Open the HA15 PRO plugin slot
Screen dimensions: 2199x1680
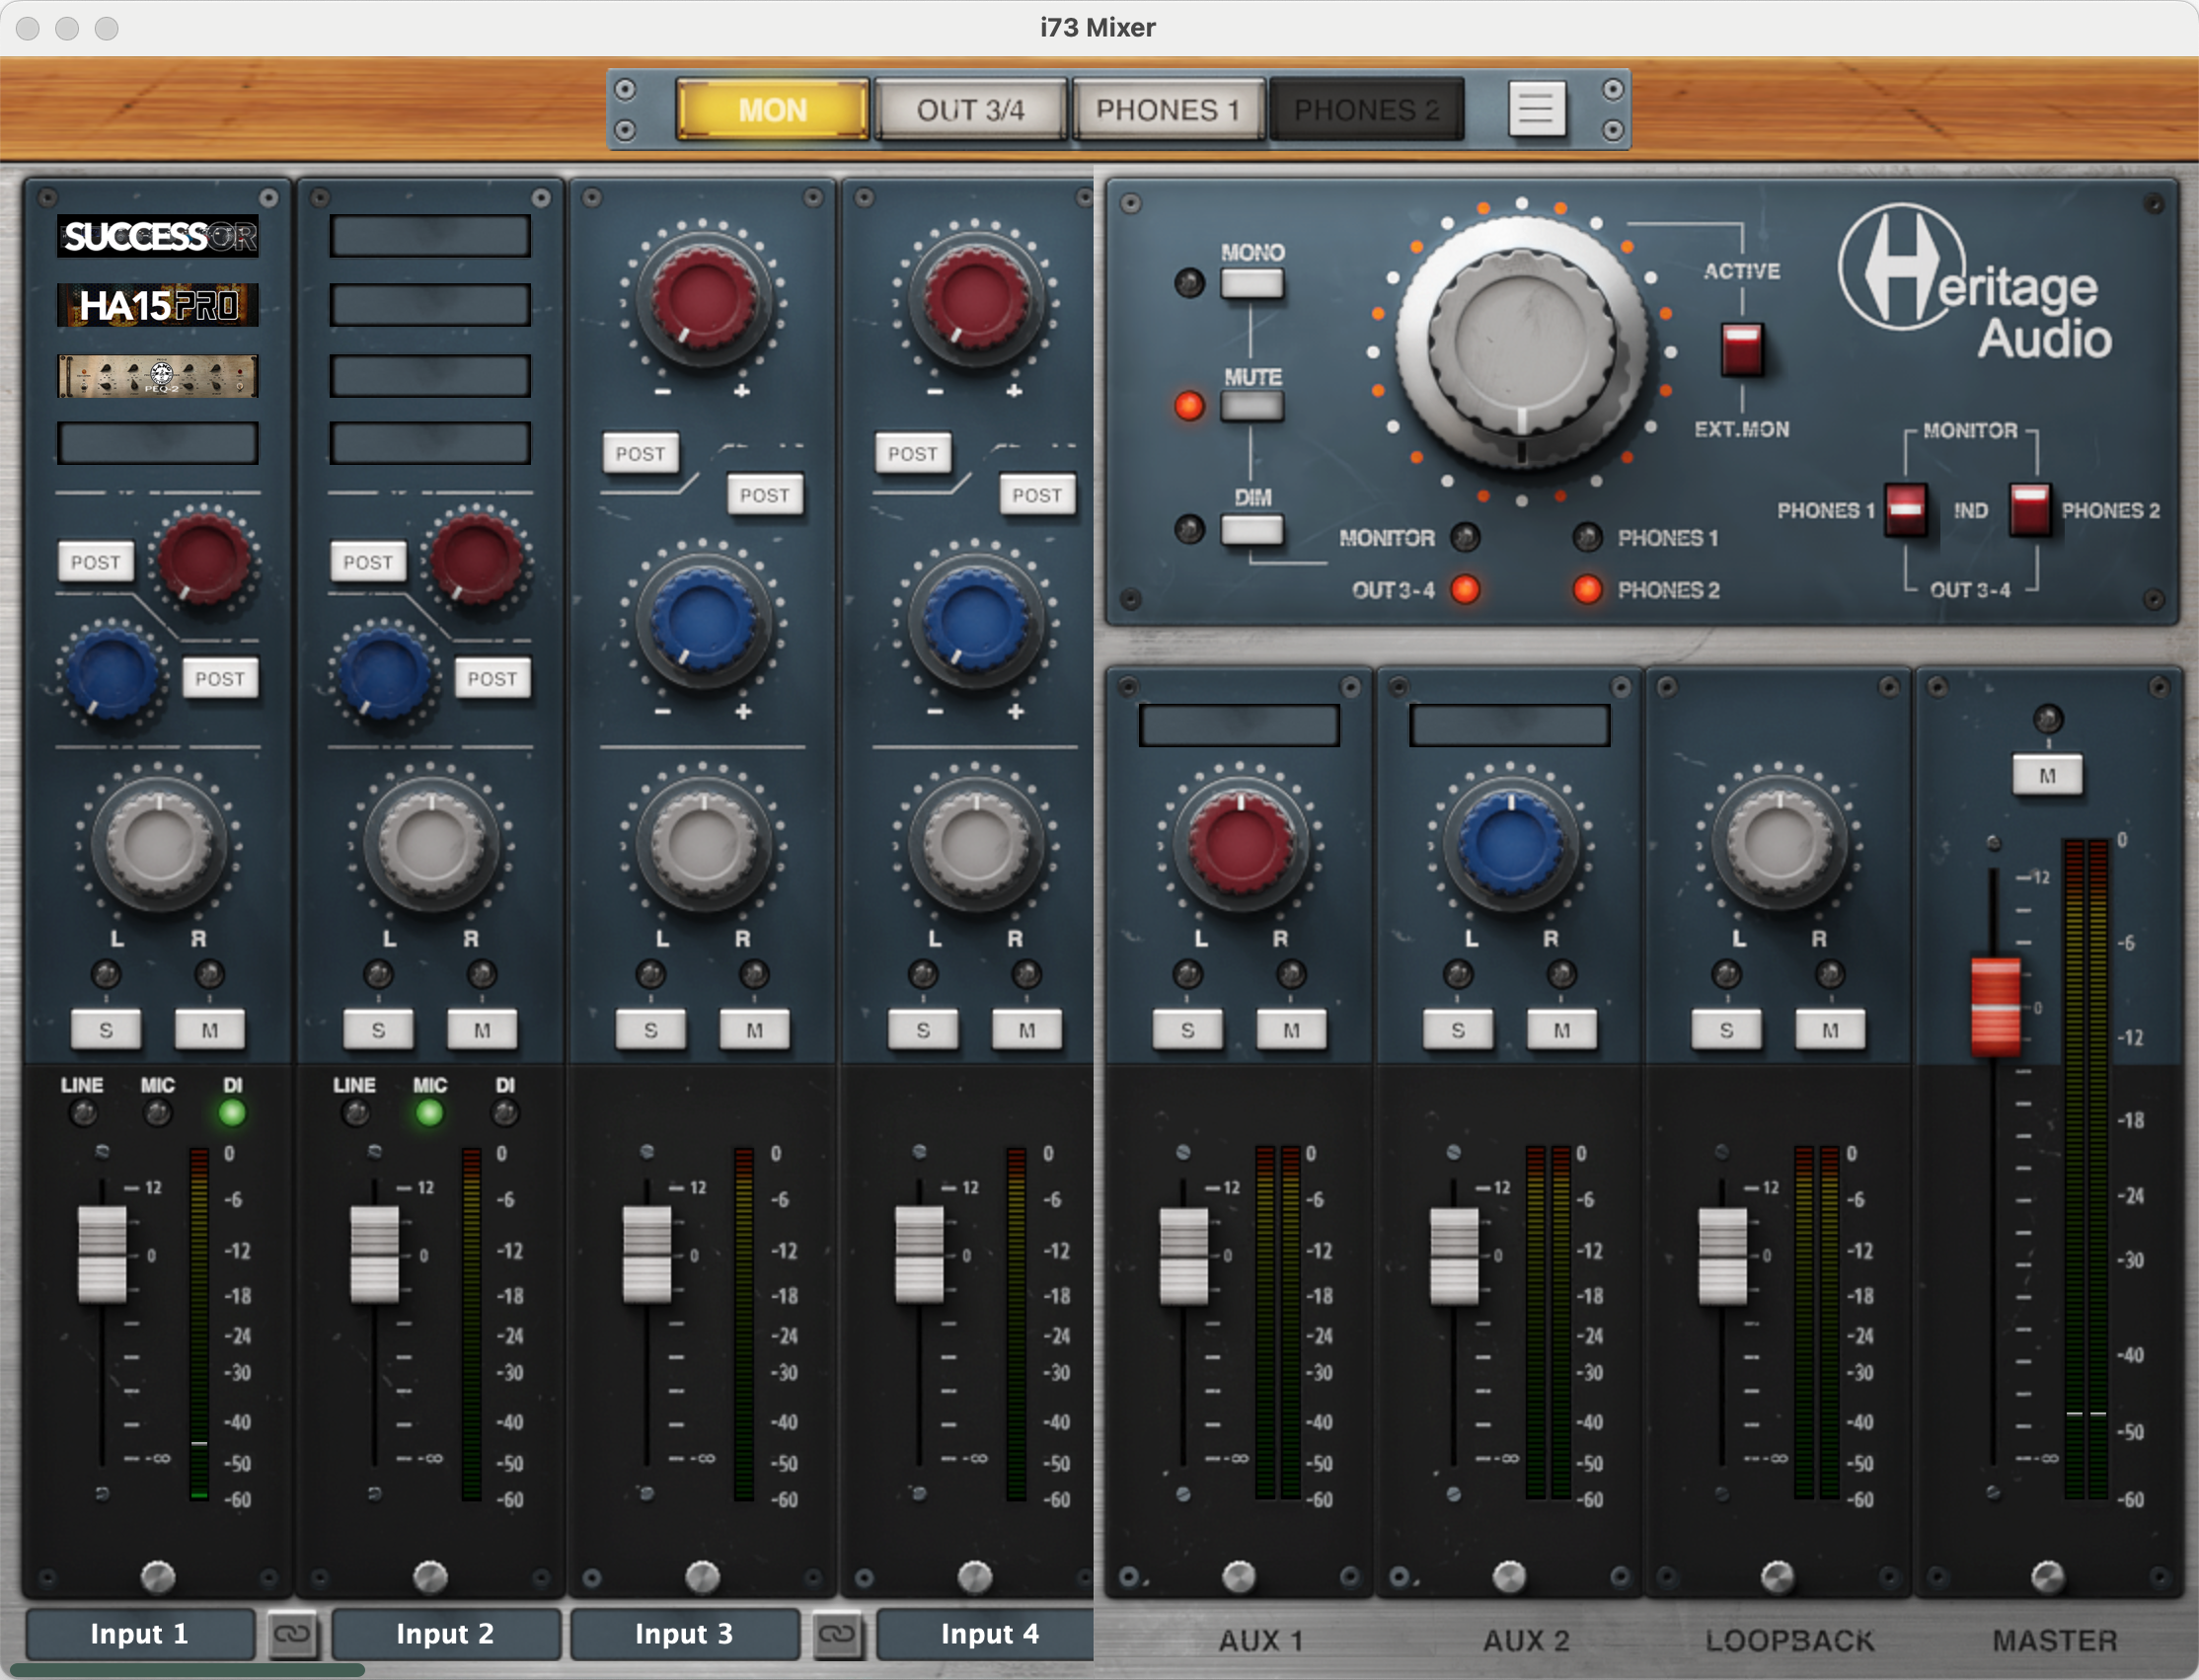click(158, 305)
